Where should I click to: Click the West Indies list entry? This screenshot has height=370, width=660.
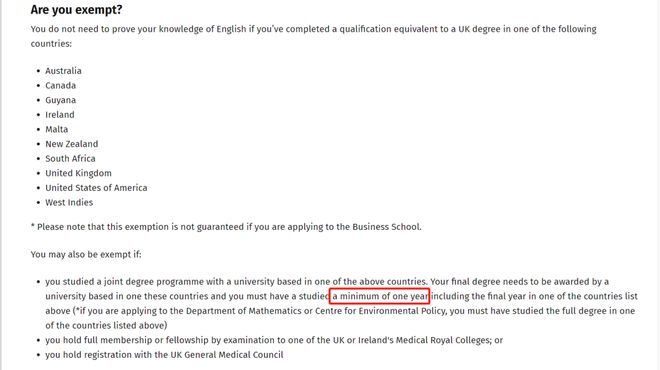69,202
